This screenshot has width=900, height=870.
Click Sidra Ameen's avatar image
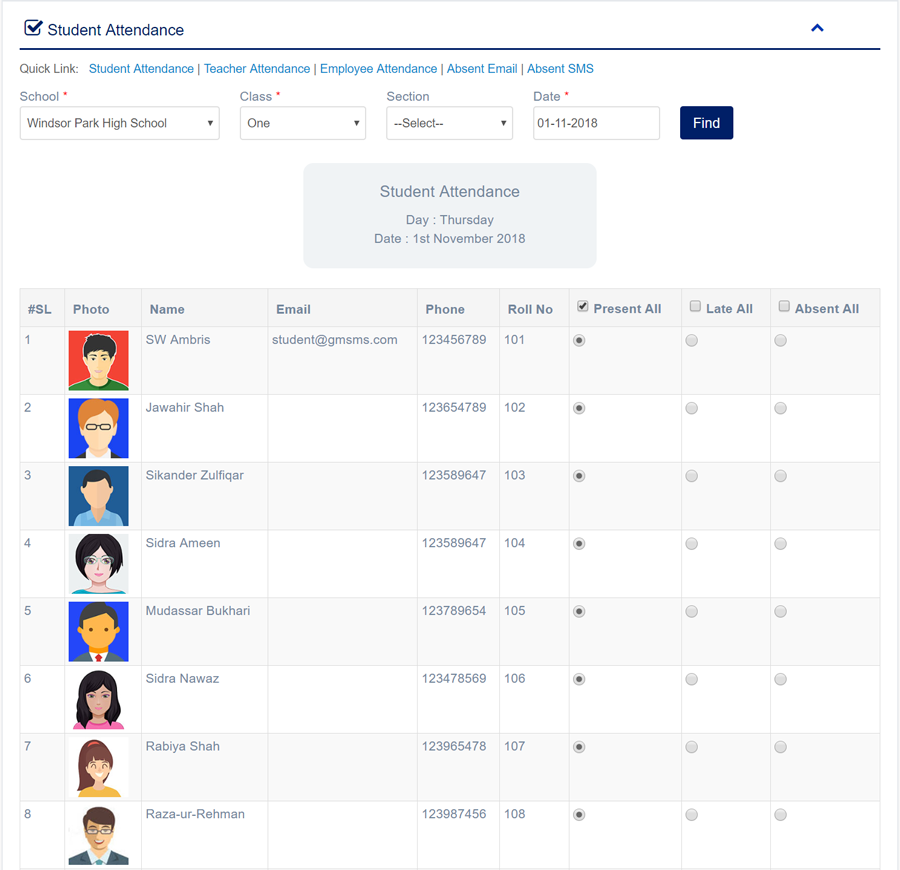(98, 563)
